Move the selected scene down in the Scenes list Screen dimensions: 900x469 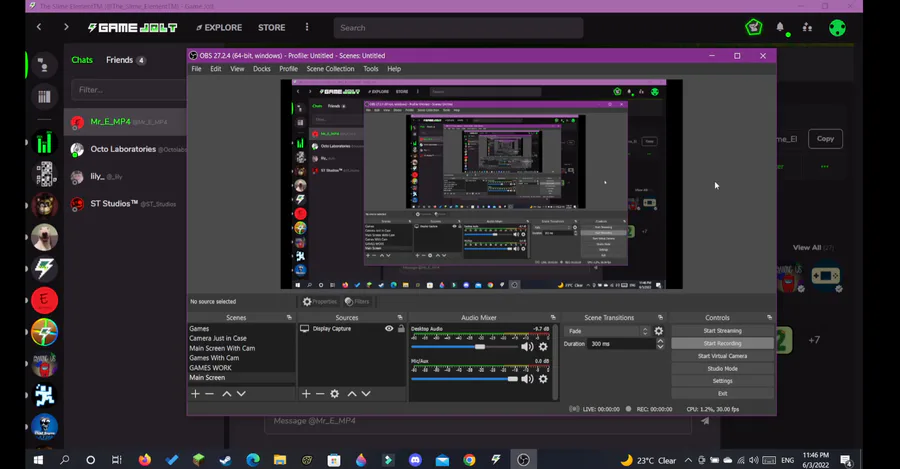tap(241, 394)
